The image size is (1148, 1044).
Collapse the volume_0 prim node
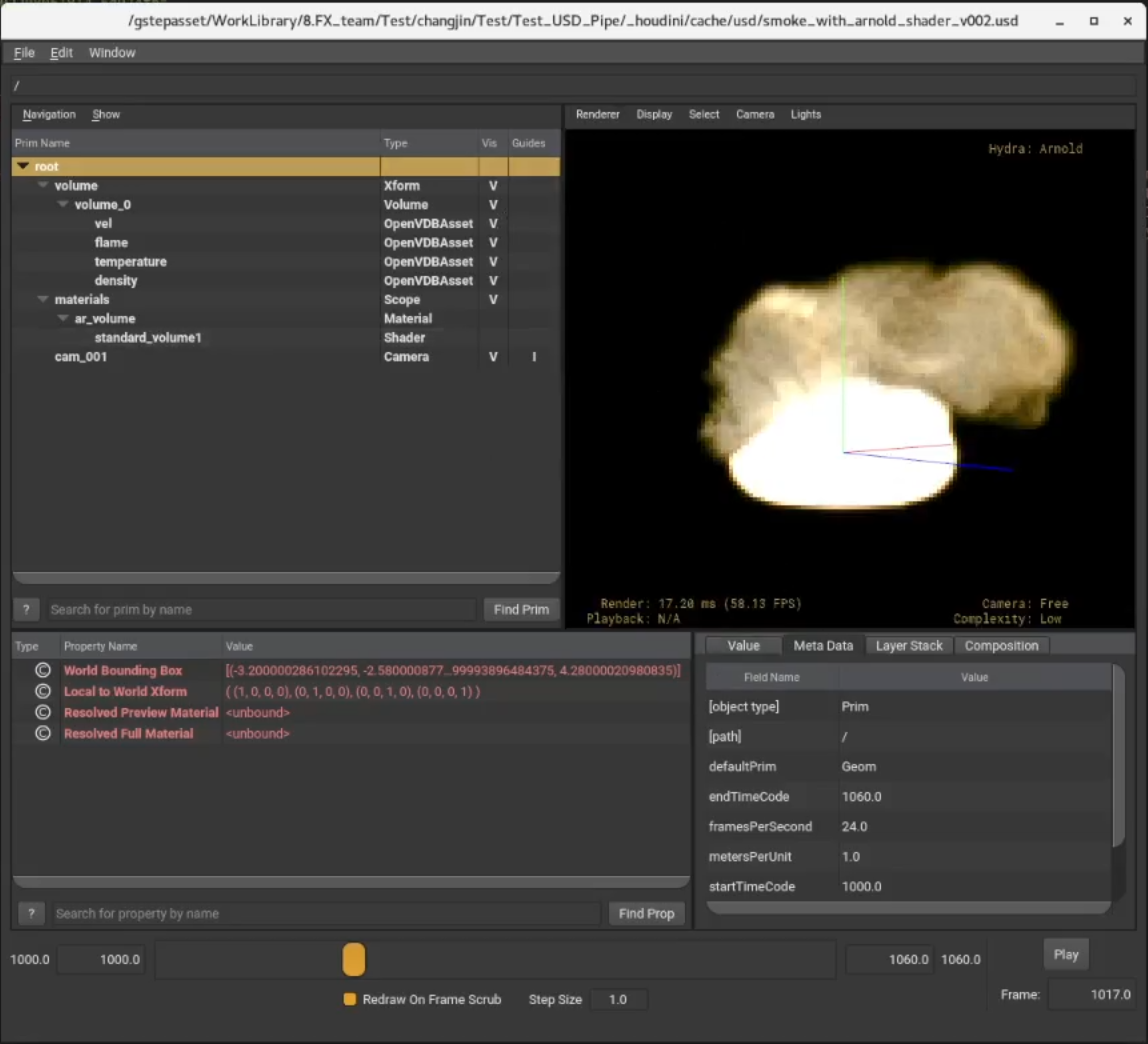tap(63, 205)
